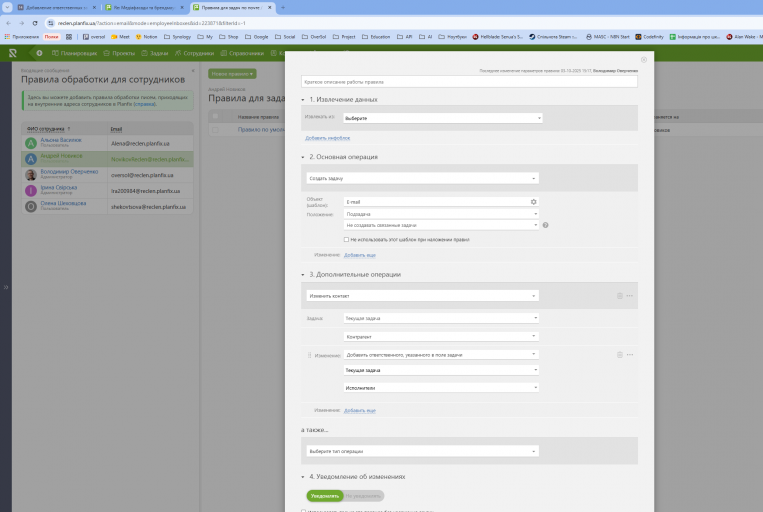Click the help question mark beside linked tasks dropdown
The width and height of the screenshot is (763, 512).
tap(545, 225)
